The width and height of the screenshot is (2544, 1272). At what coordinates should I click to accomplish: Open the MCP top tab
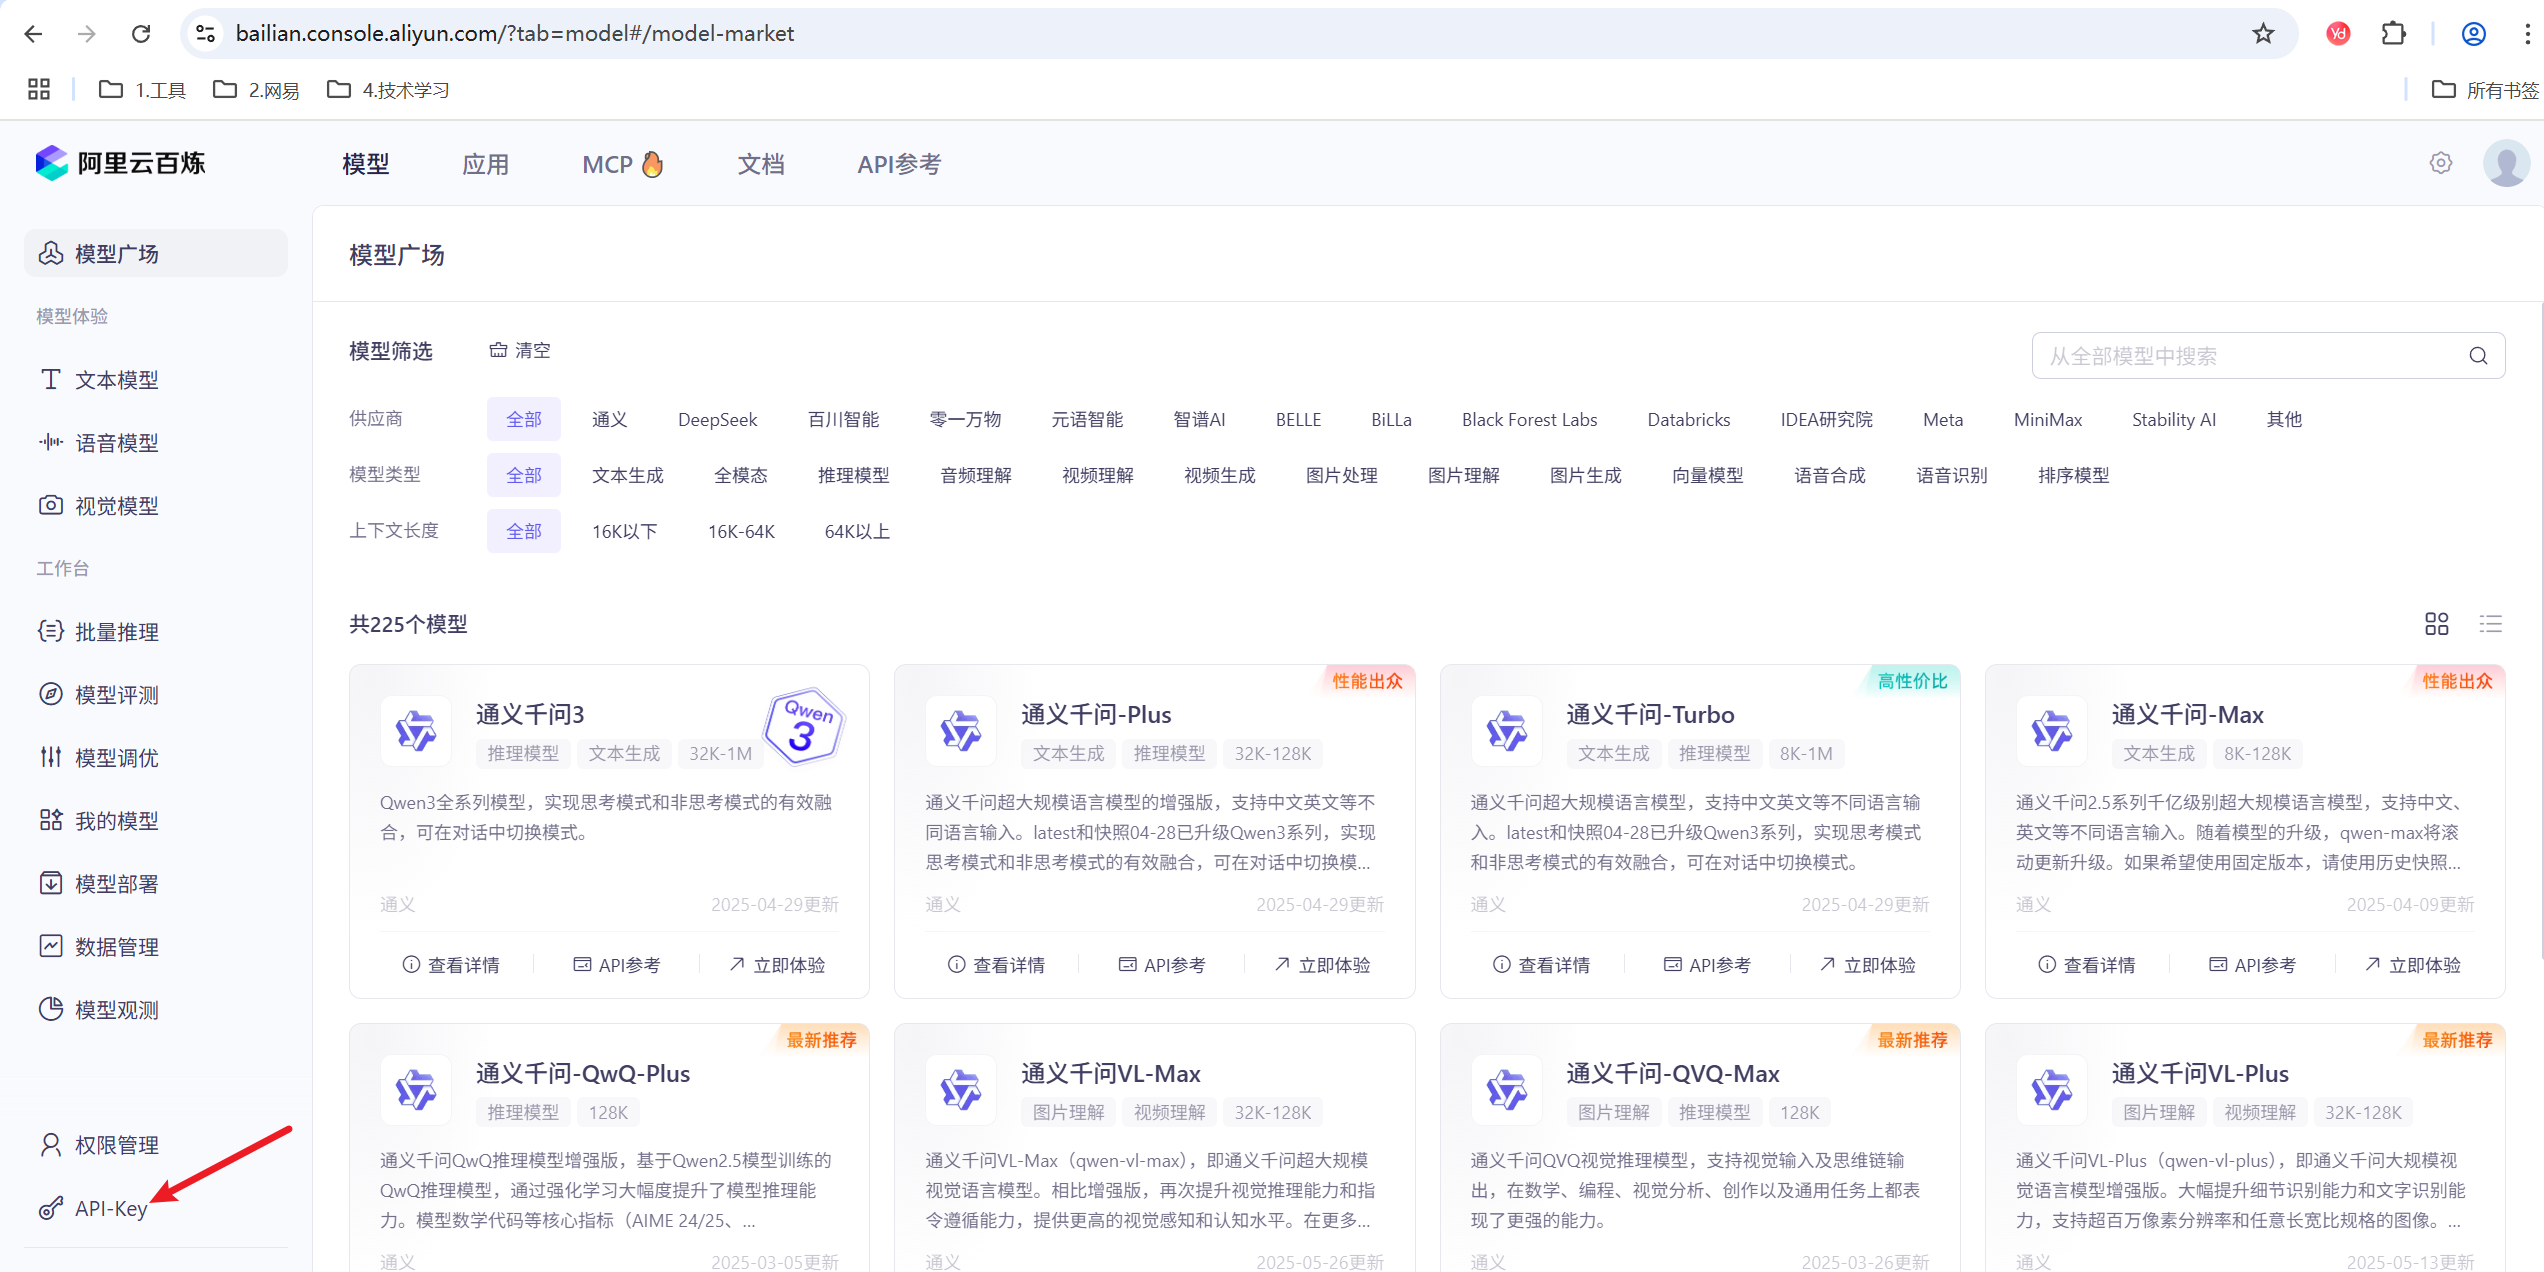pyautogui.click(x=623, y=164)
